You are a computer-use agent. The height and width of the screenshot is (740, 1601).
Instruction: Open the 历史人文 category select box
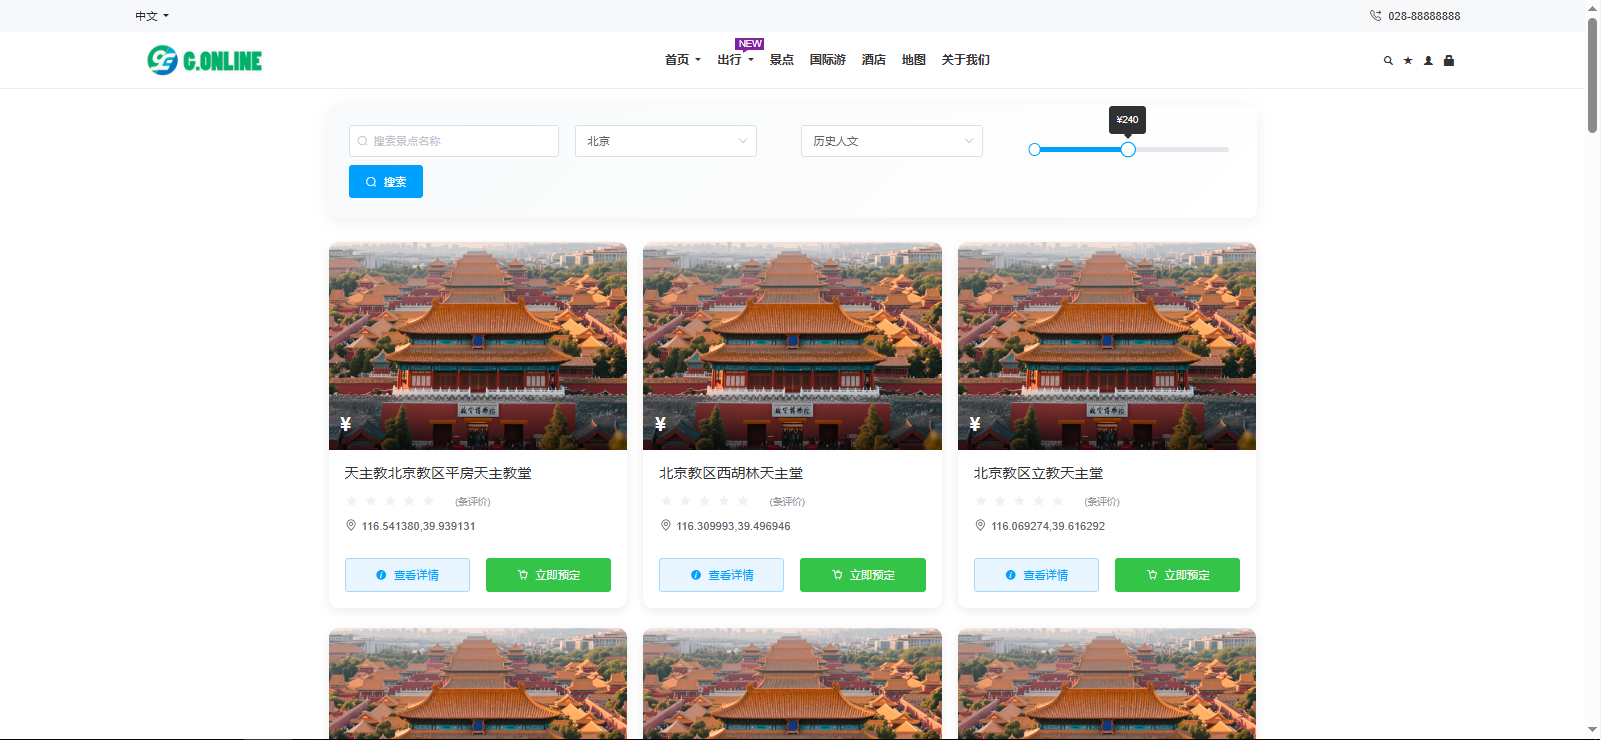click(892, 141)
